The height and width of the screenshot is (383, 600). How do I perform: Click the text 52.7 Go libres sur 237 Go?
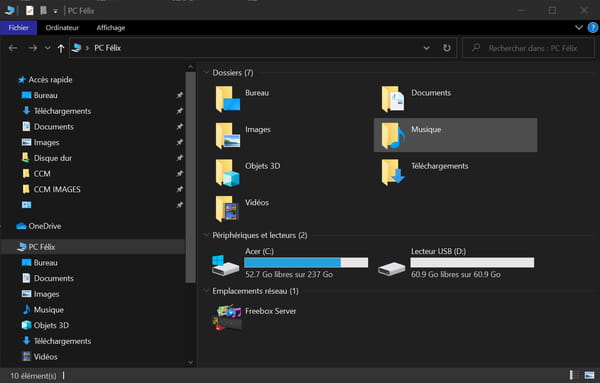(289, 275)
